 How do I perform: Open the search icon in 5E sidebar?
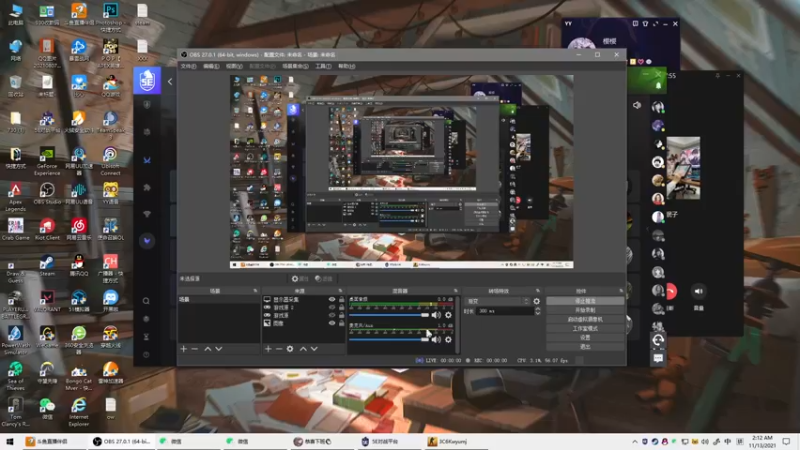click(146, 301)
